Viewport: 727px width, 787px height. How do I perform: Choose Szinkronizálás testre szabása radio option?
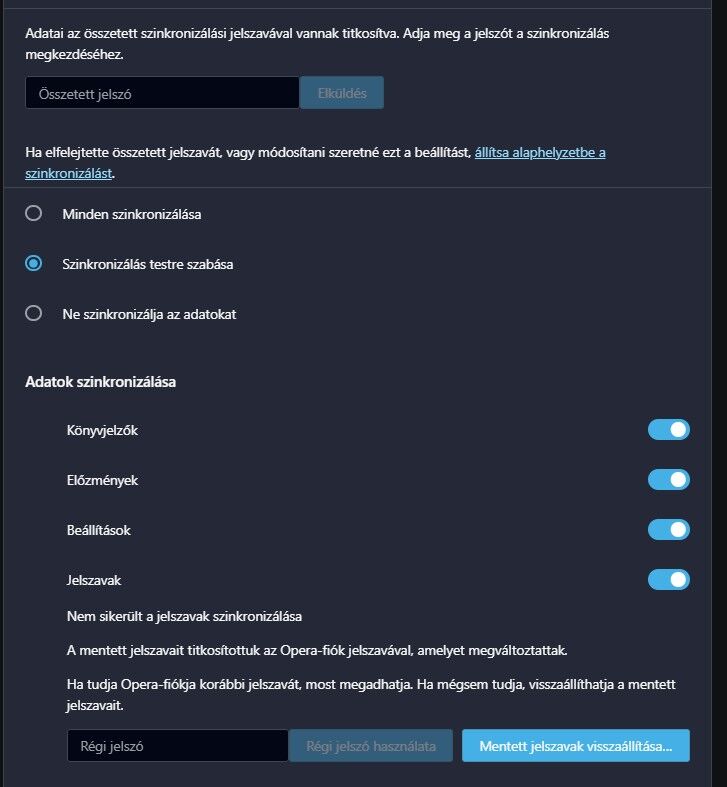click(34, 264)
